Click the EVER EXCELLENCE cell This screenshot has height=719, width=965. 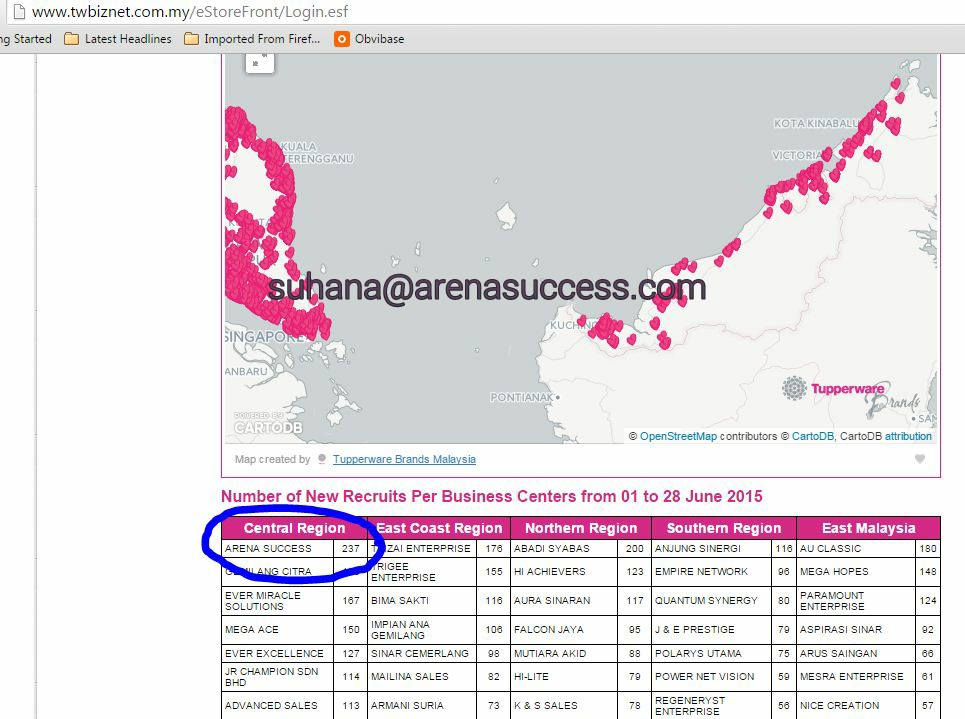[278, 653]
